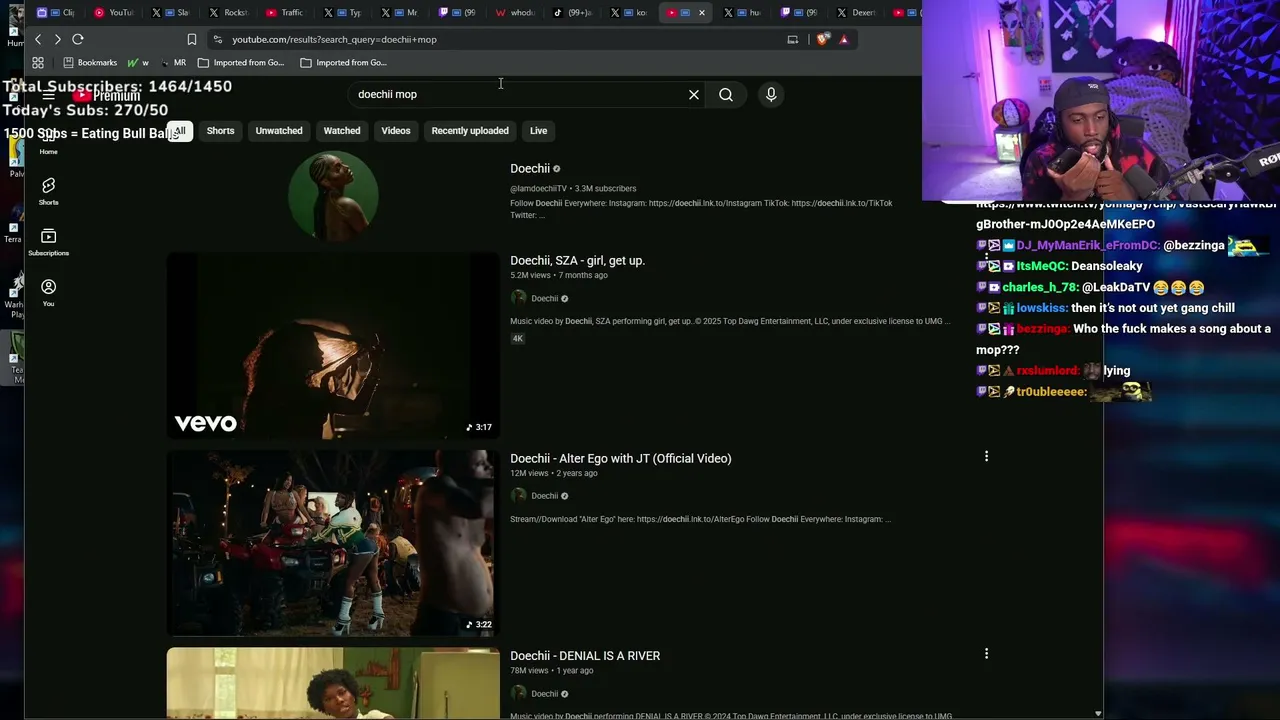The height and width of the screenshot is (720, 1280).
Task: Click the Brave Rewards triangle icon
Action: [x=844, y=39]
